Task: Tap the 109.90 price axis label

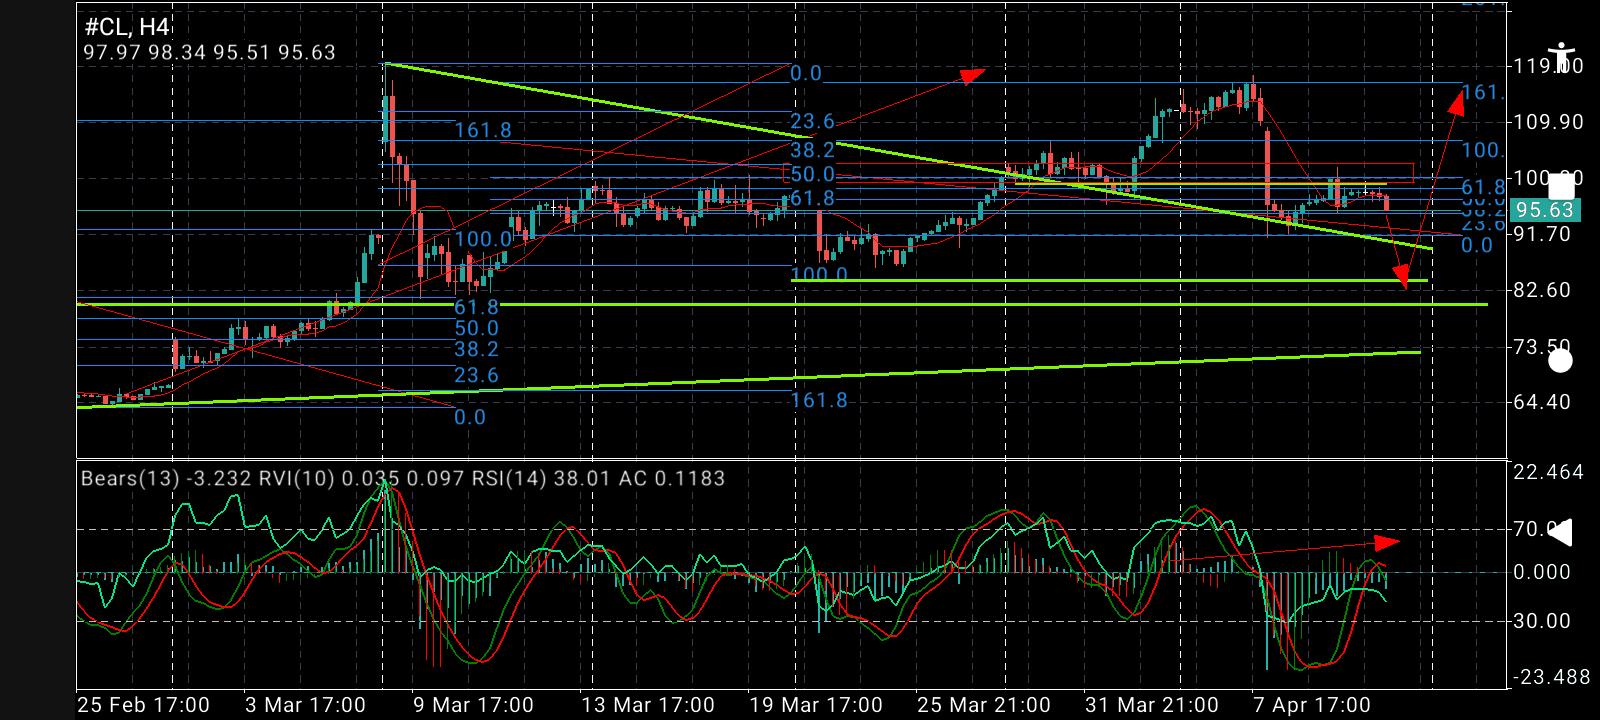Action: [1549, 122]
